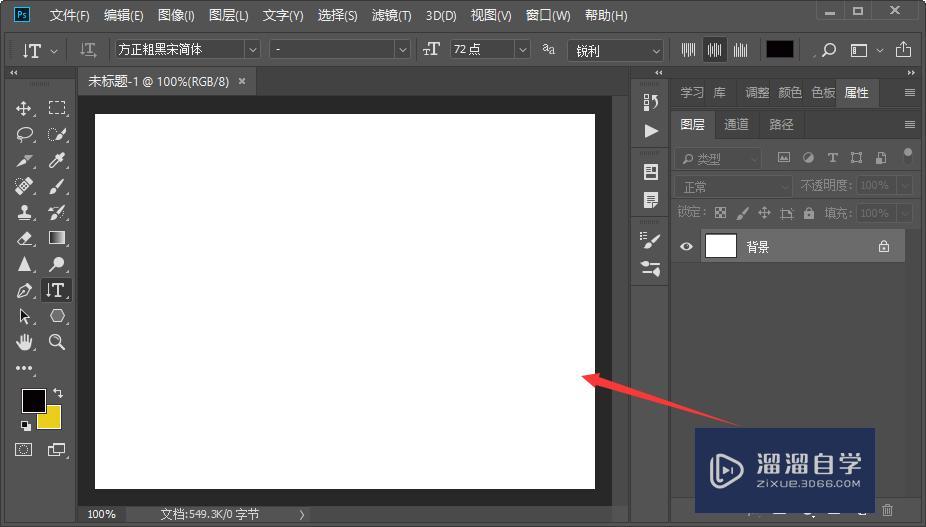The image size is (926, 527).
Task: Toggle Quick Mask mode
Action: (24, 450)
